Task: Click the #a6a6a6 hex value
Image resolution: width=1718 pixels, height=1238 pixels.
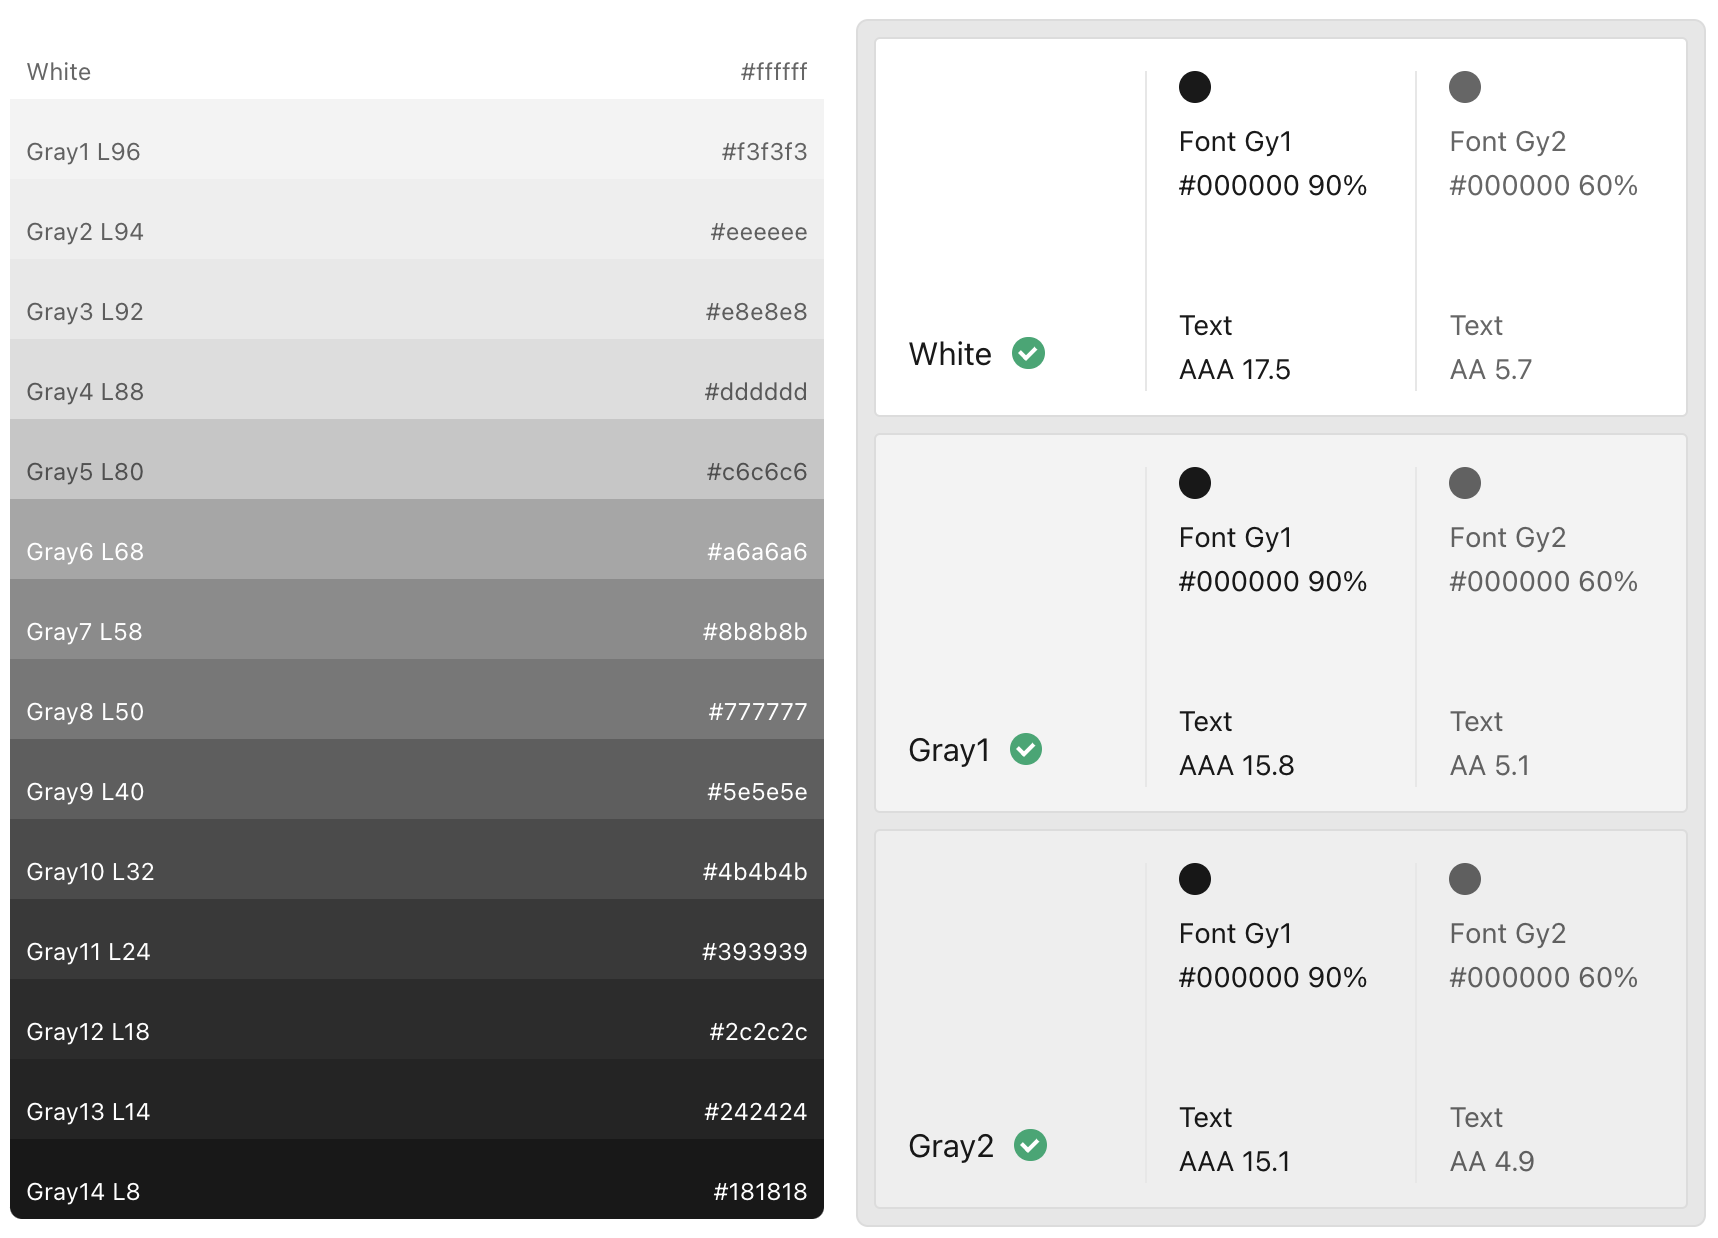Action: 757,552
